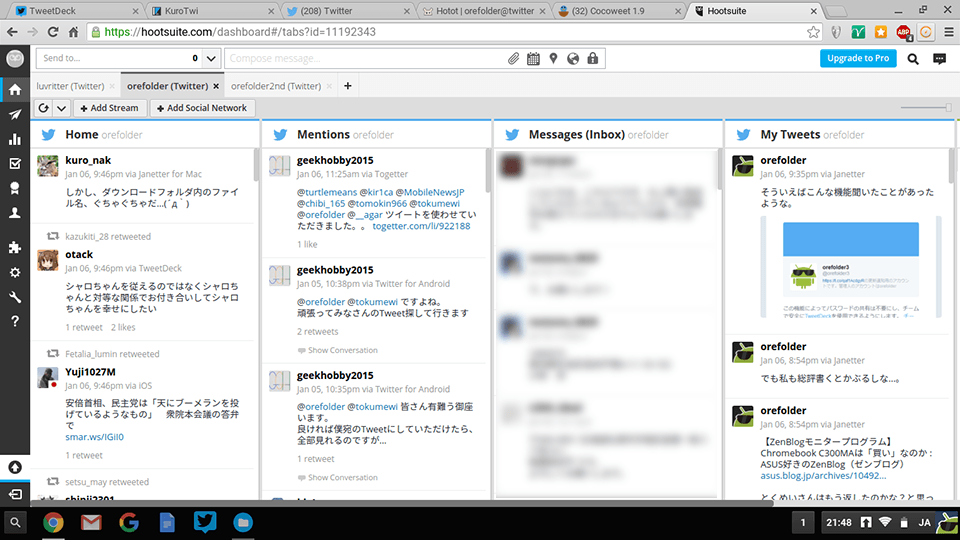The image size is (960, 540).
Task: Add a new Hootsuite tab with plus
Action: tap(348, 86)
